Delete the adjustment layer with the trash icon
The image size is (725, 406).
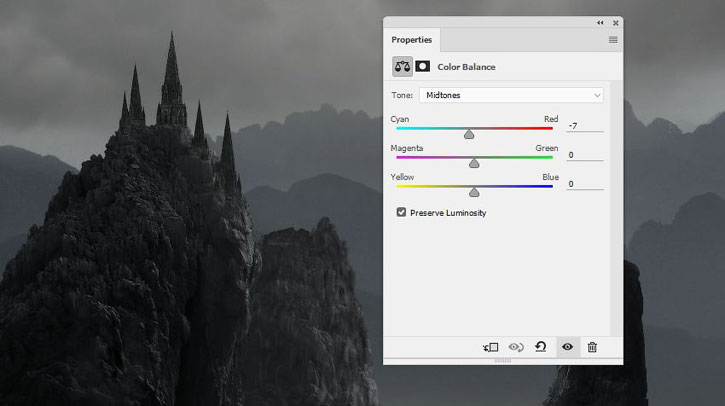pos(592,347)
